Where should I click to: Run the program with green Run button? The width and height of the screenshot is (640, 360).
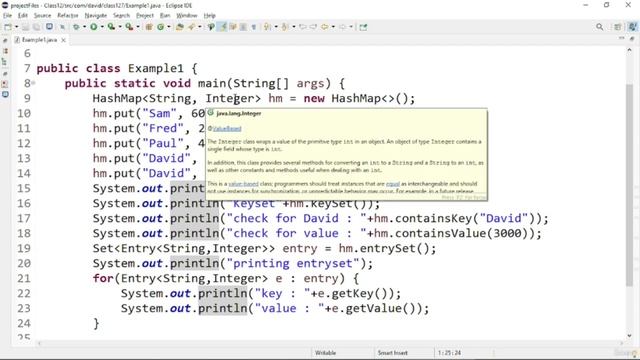coord(93,27)
